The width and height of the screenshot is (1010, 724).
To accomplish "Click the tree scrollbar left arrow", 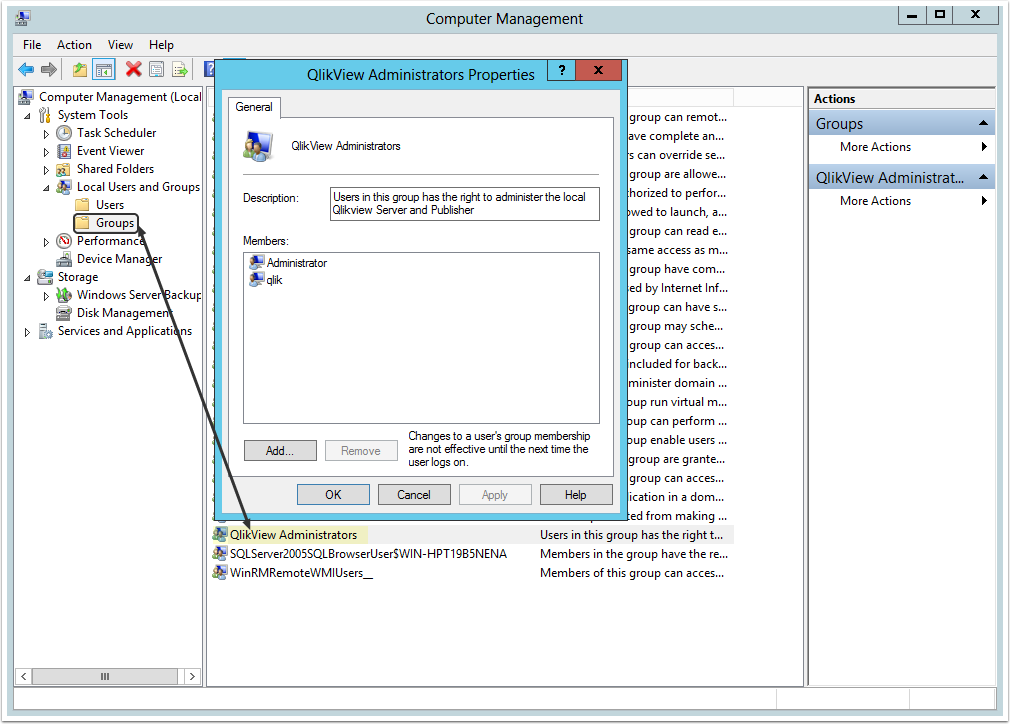I will coord(24,676).
